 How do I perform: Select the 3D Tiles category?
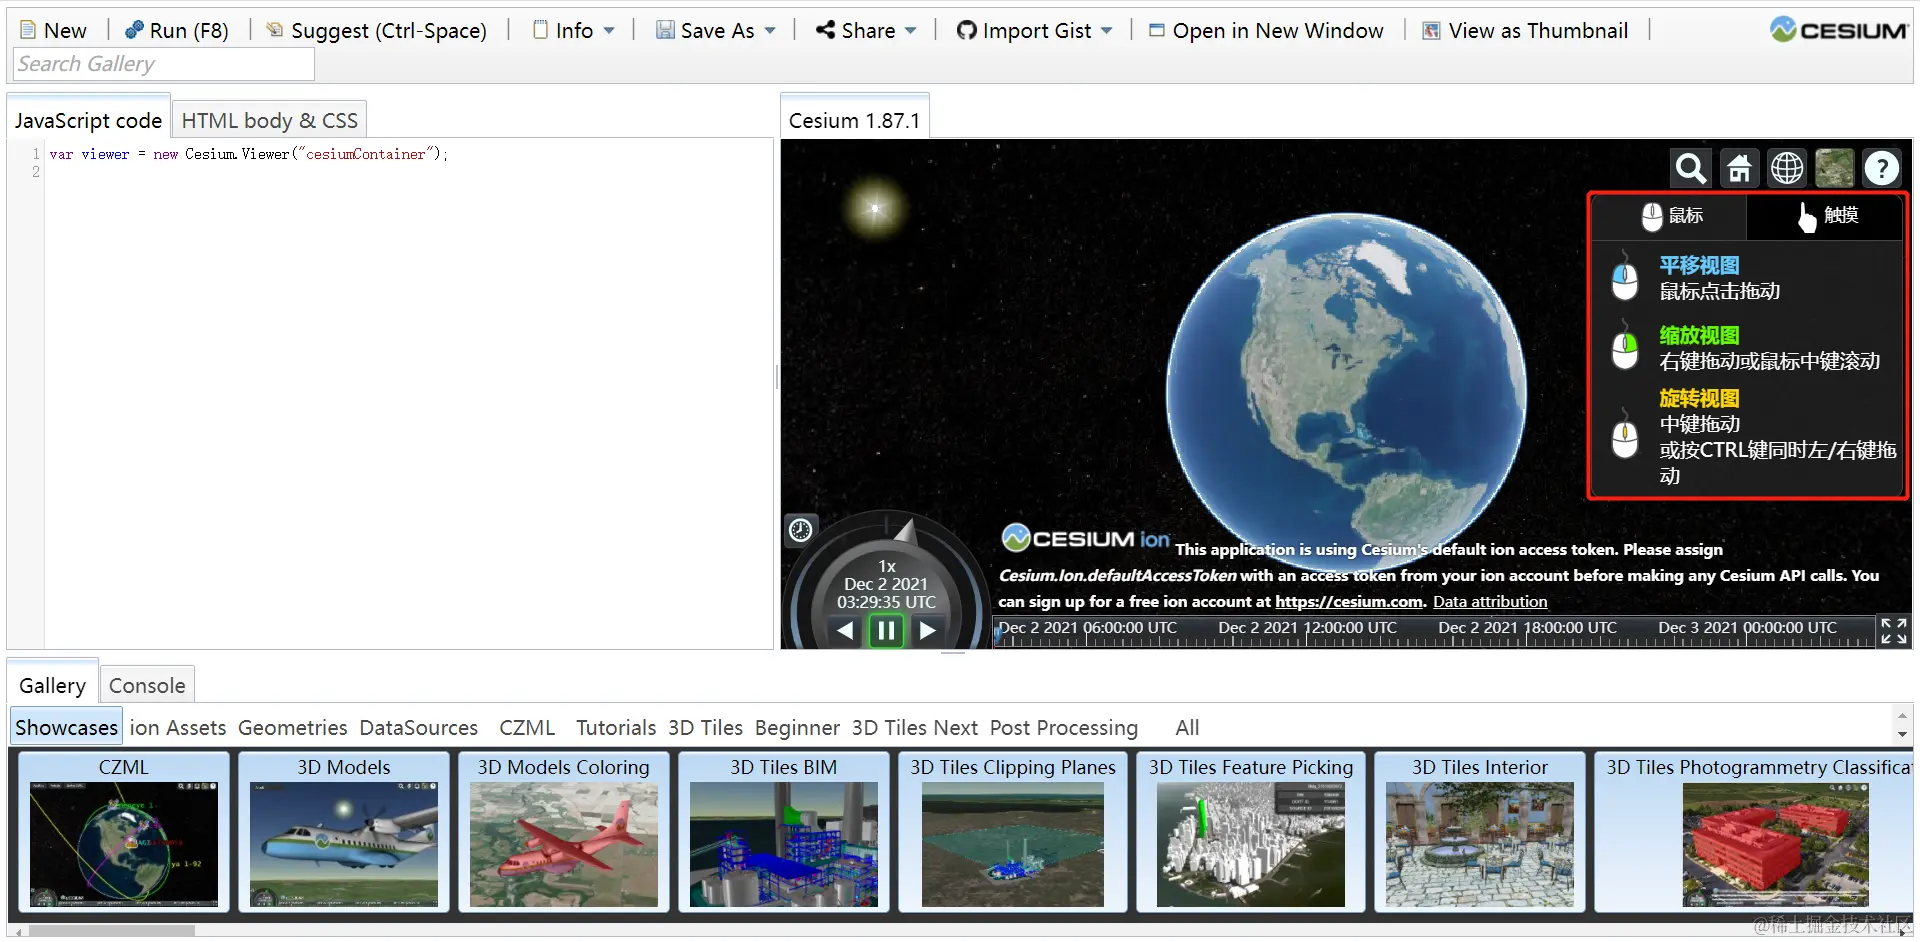pos(705,727)
